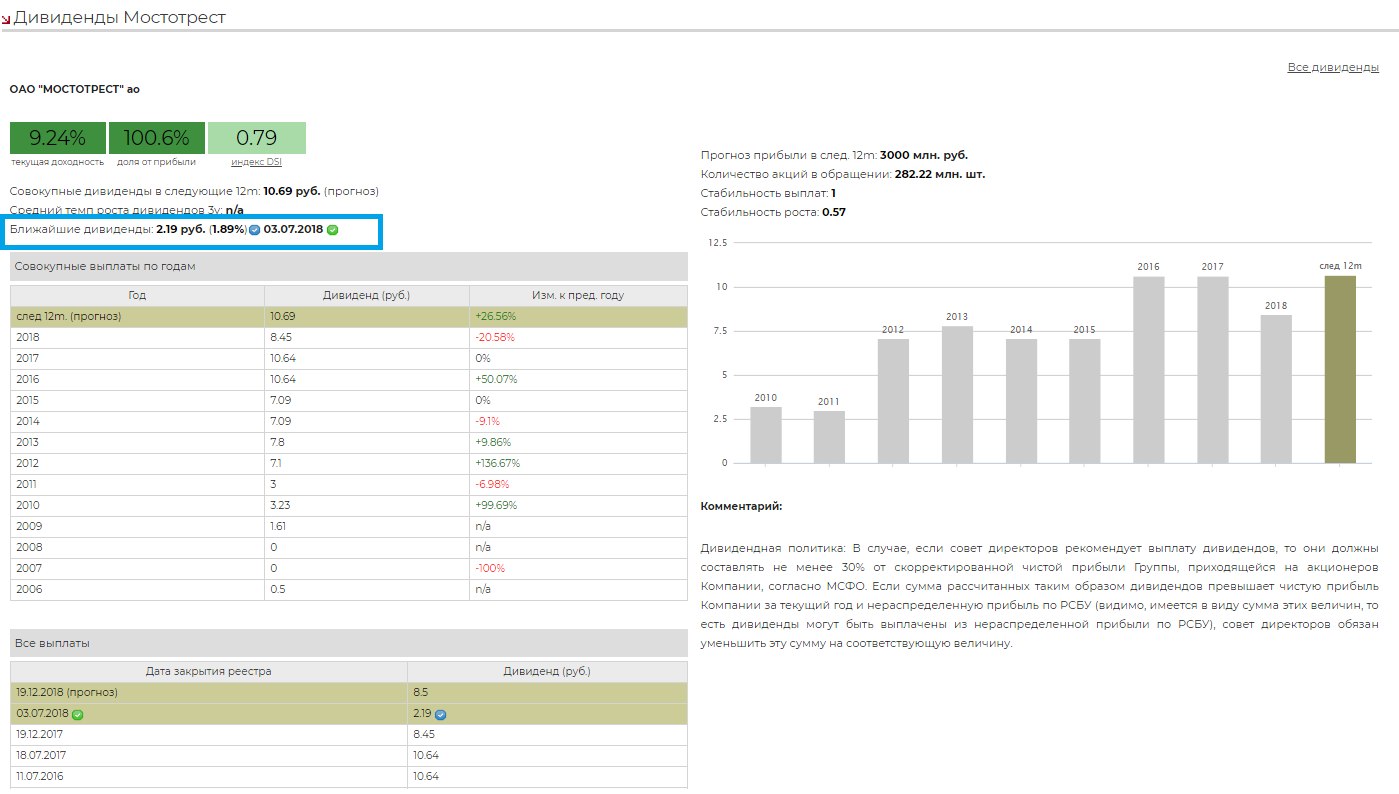Click the Совокупные дивиденды 10.69 руб. forecast line

[194, 191]
